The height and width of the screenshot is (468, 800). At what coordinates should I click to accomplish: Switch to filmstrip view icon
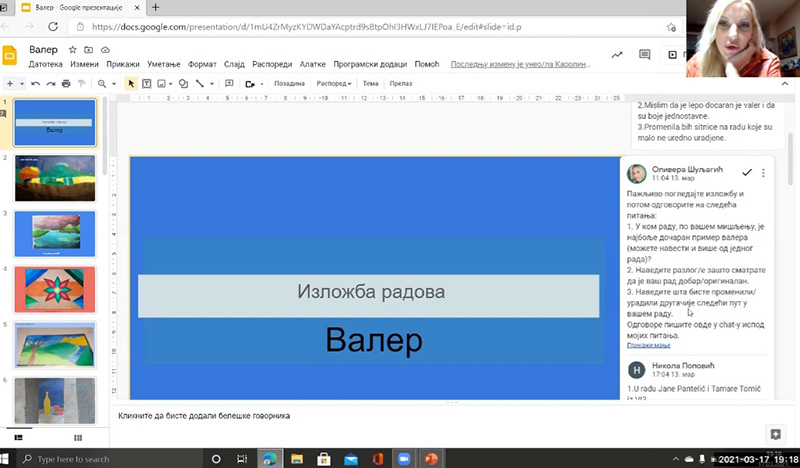[x=18, y=437]
